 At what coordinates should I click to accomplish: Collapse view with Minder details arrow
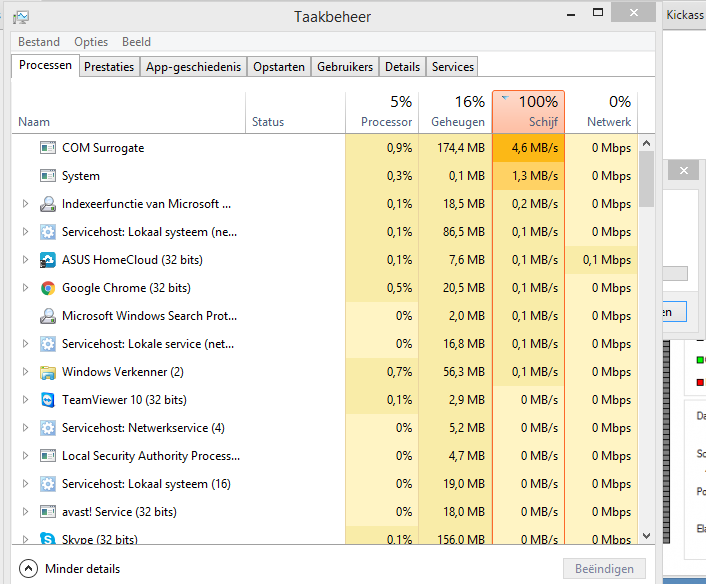point(28,569)
